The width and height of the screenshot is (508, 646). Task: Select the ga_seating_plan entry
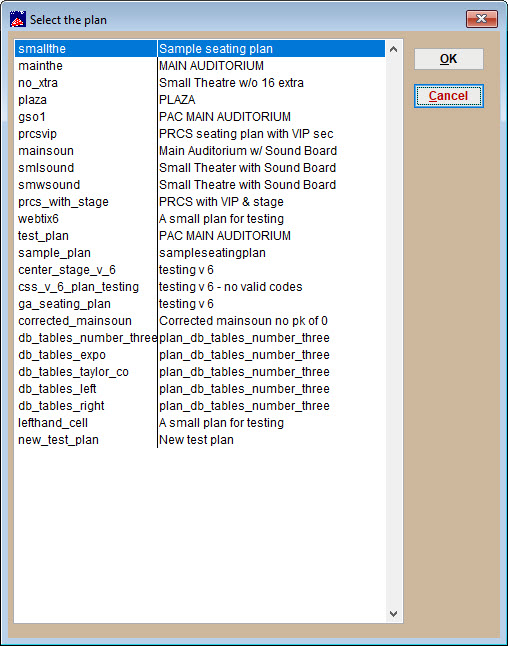click(x=200, y=304)
